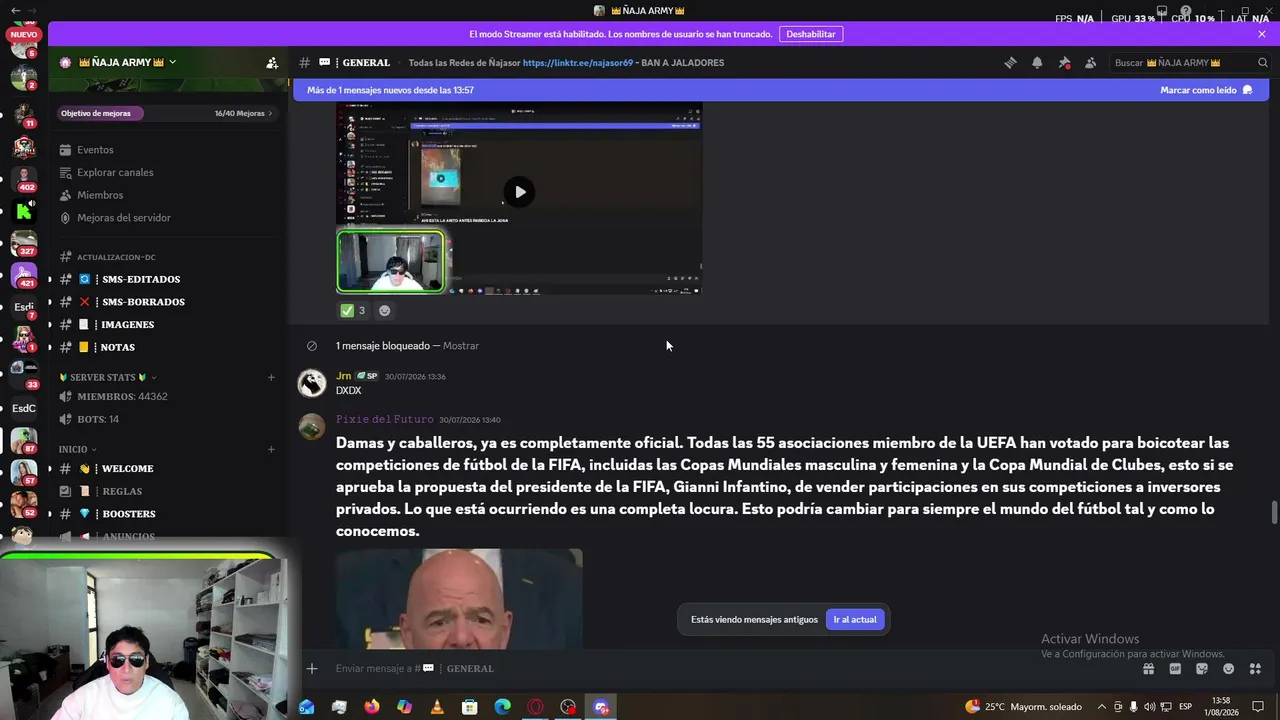Open the gift icon in message bar
Viewport: 1280px width, 720px height.
click(x=1148, y=668)
